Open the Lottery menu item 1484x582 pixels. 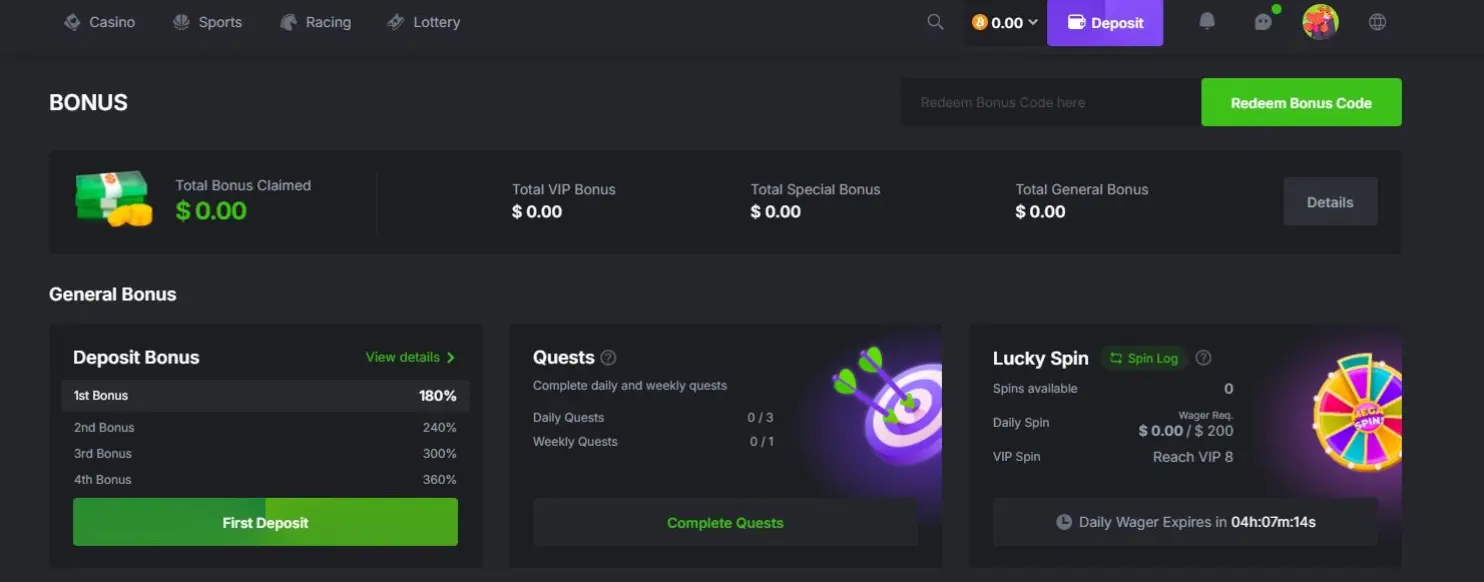(x=423, y=22)
